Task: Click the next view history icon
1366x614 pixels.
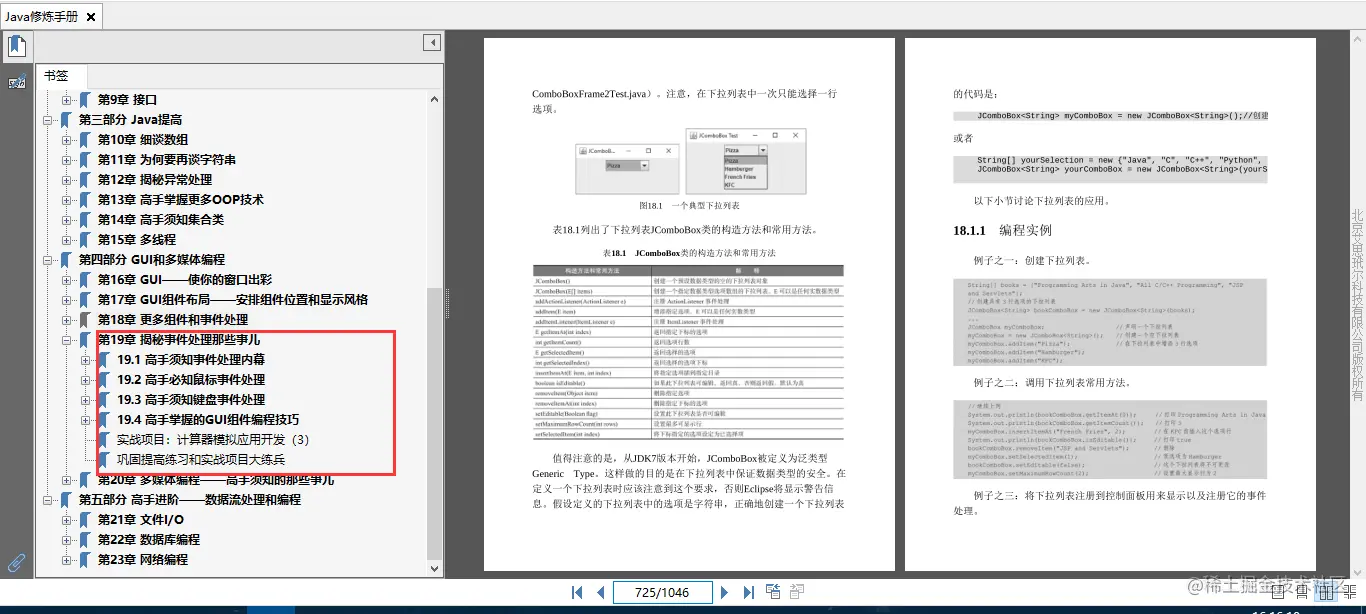Action: click(x=798, y=591)
